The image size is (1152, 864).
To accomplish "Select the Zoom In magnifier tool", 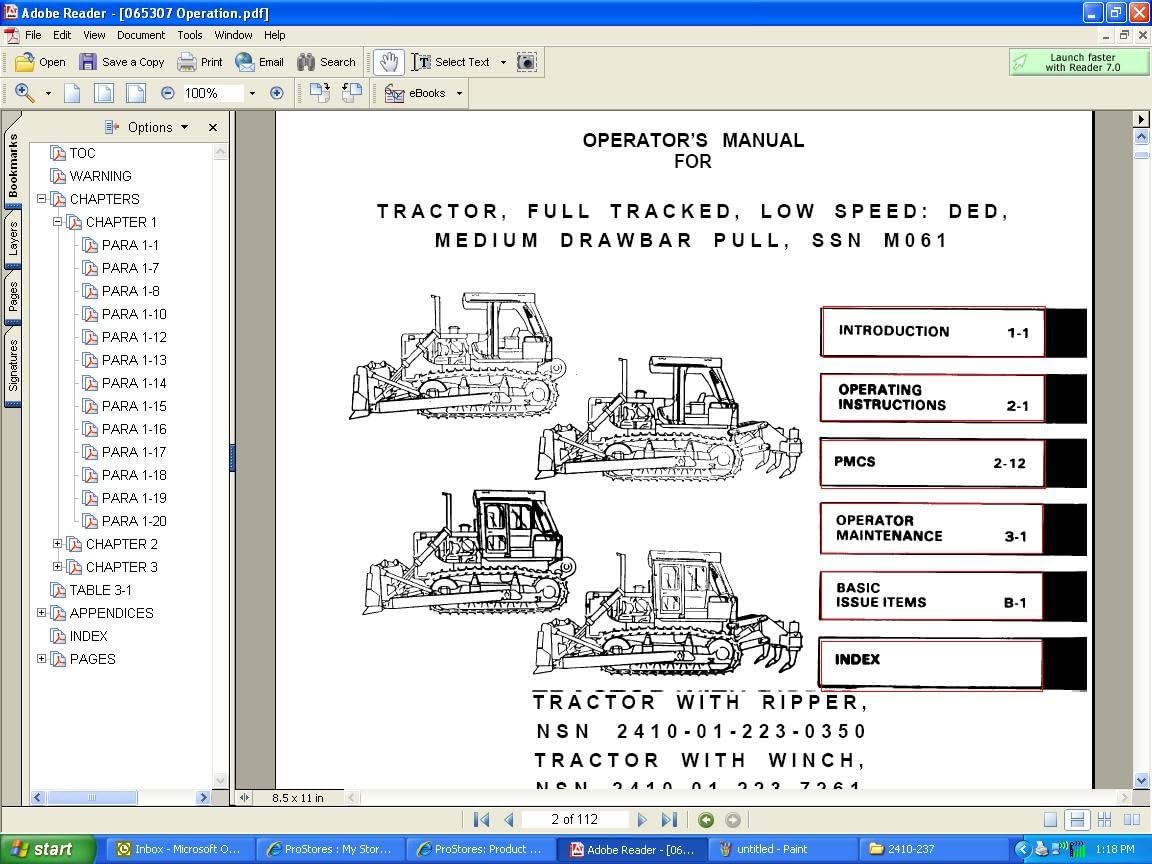I will (x=25, y=93).
